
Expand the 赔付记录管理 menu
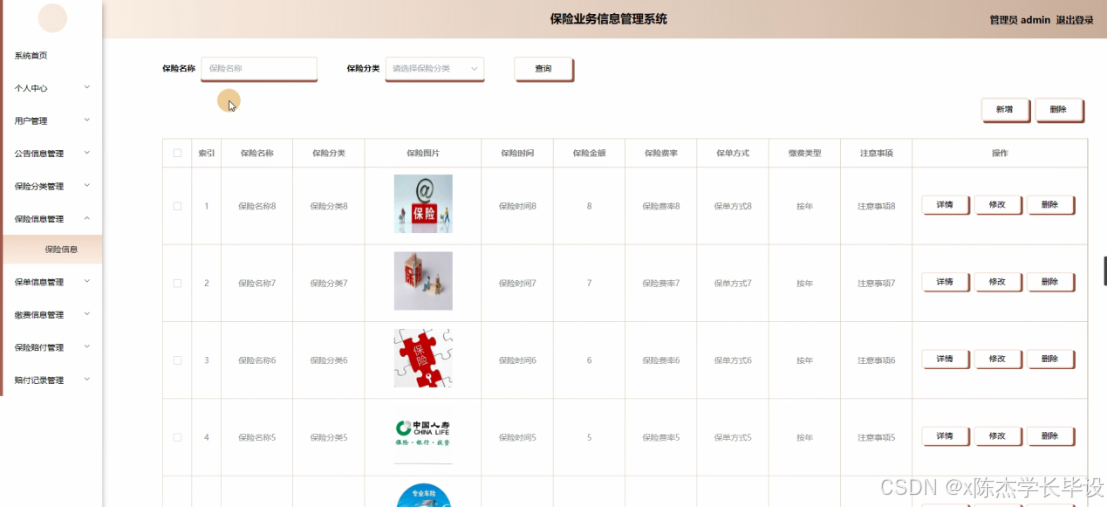[x=51, y=380]
